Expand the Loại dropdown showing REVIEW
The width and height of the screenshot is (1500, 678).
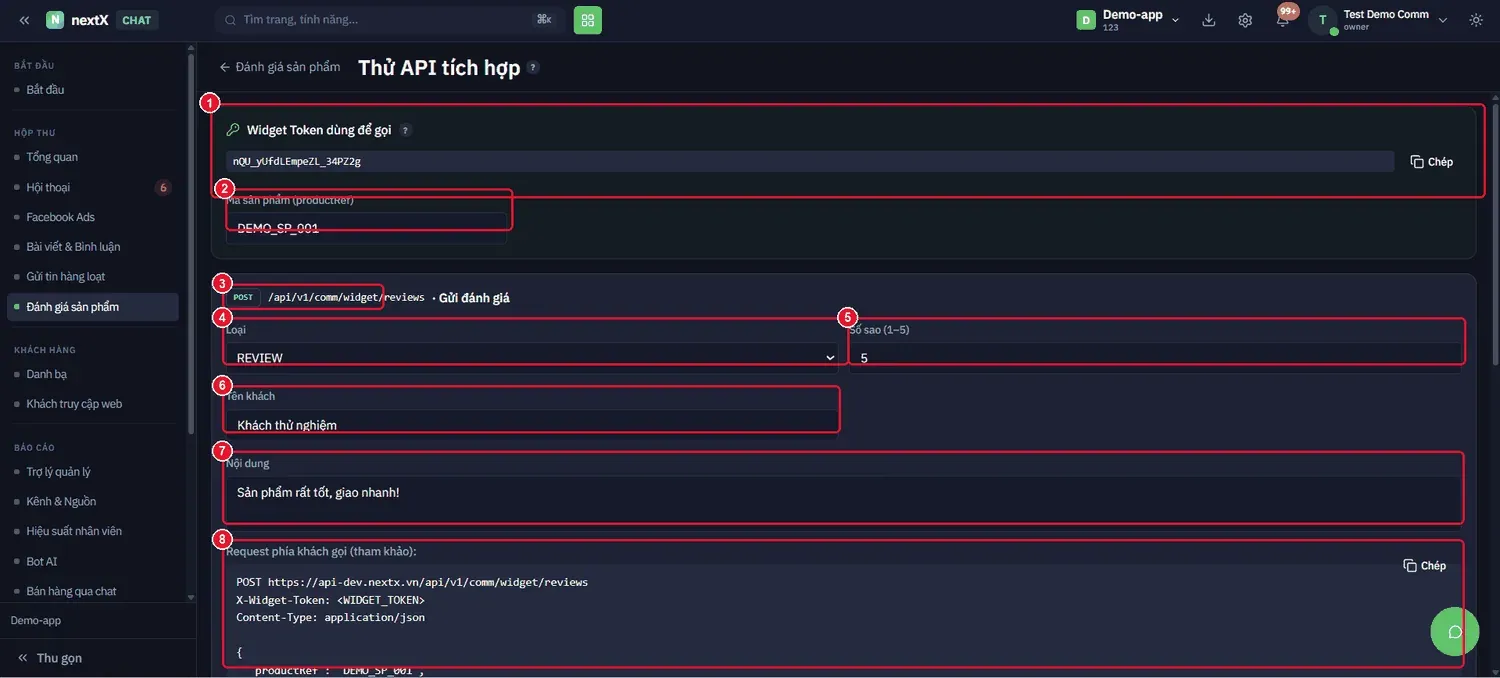(x=532, y=357)
